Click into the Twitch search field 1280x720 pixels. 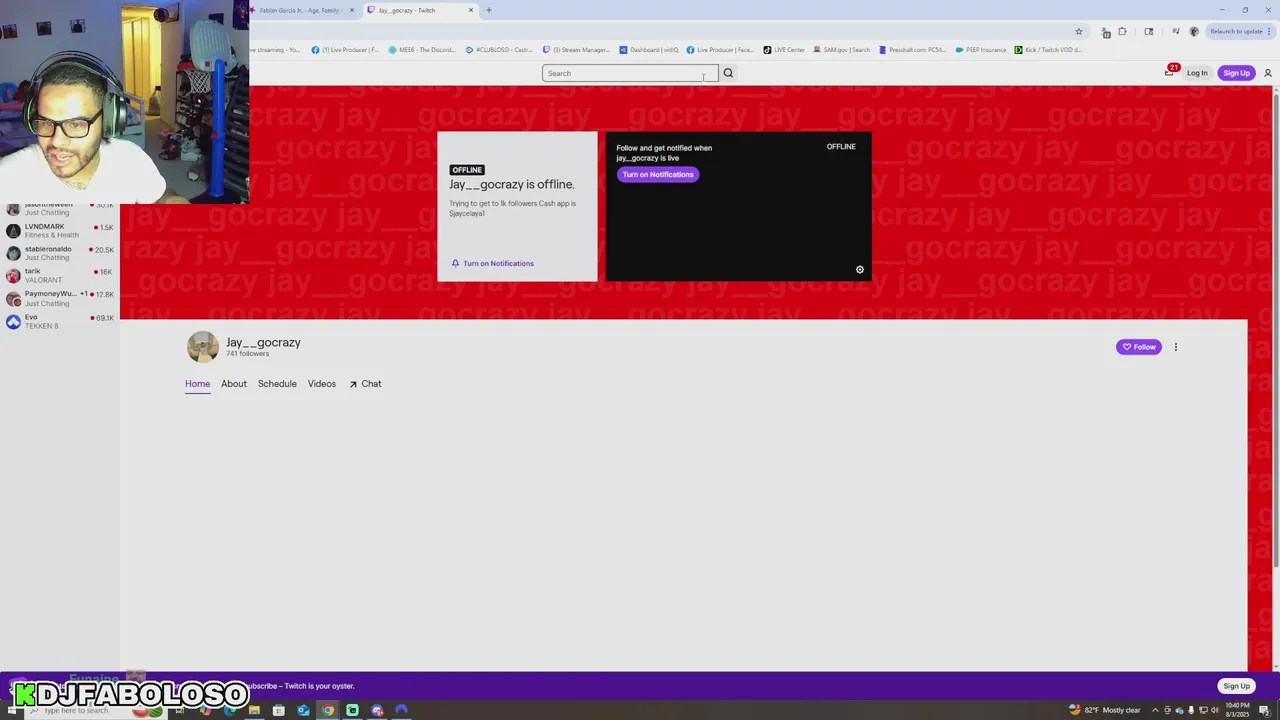pyautogui.click(x=630, y=73)
